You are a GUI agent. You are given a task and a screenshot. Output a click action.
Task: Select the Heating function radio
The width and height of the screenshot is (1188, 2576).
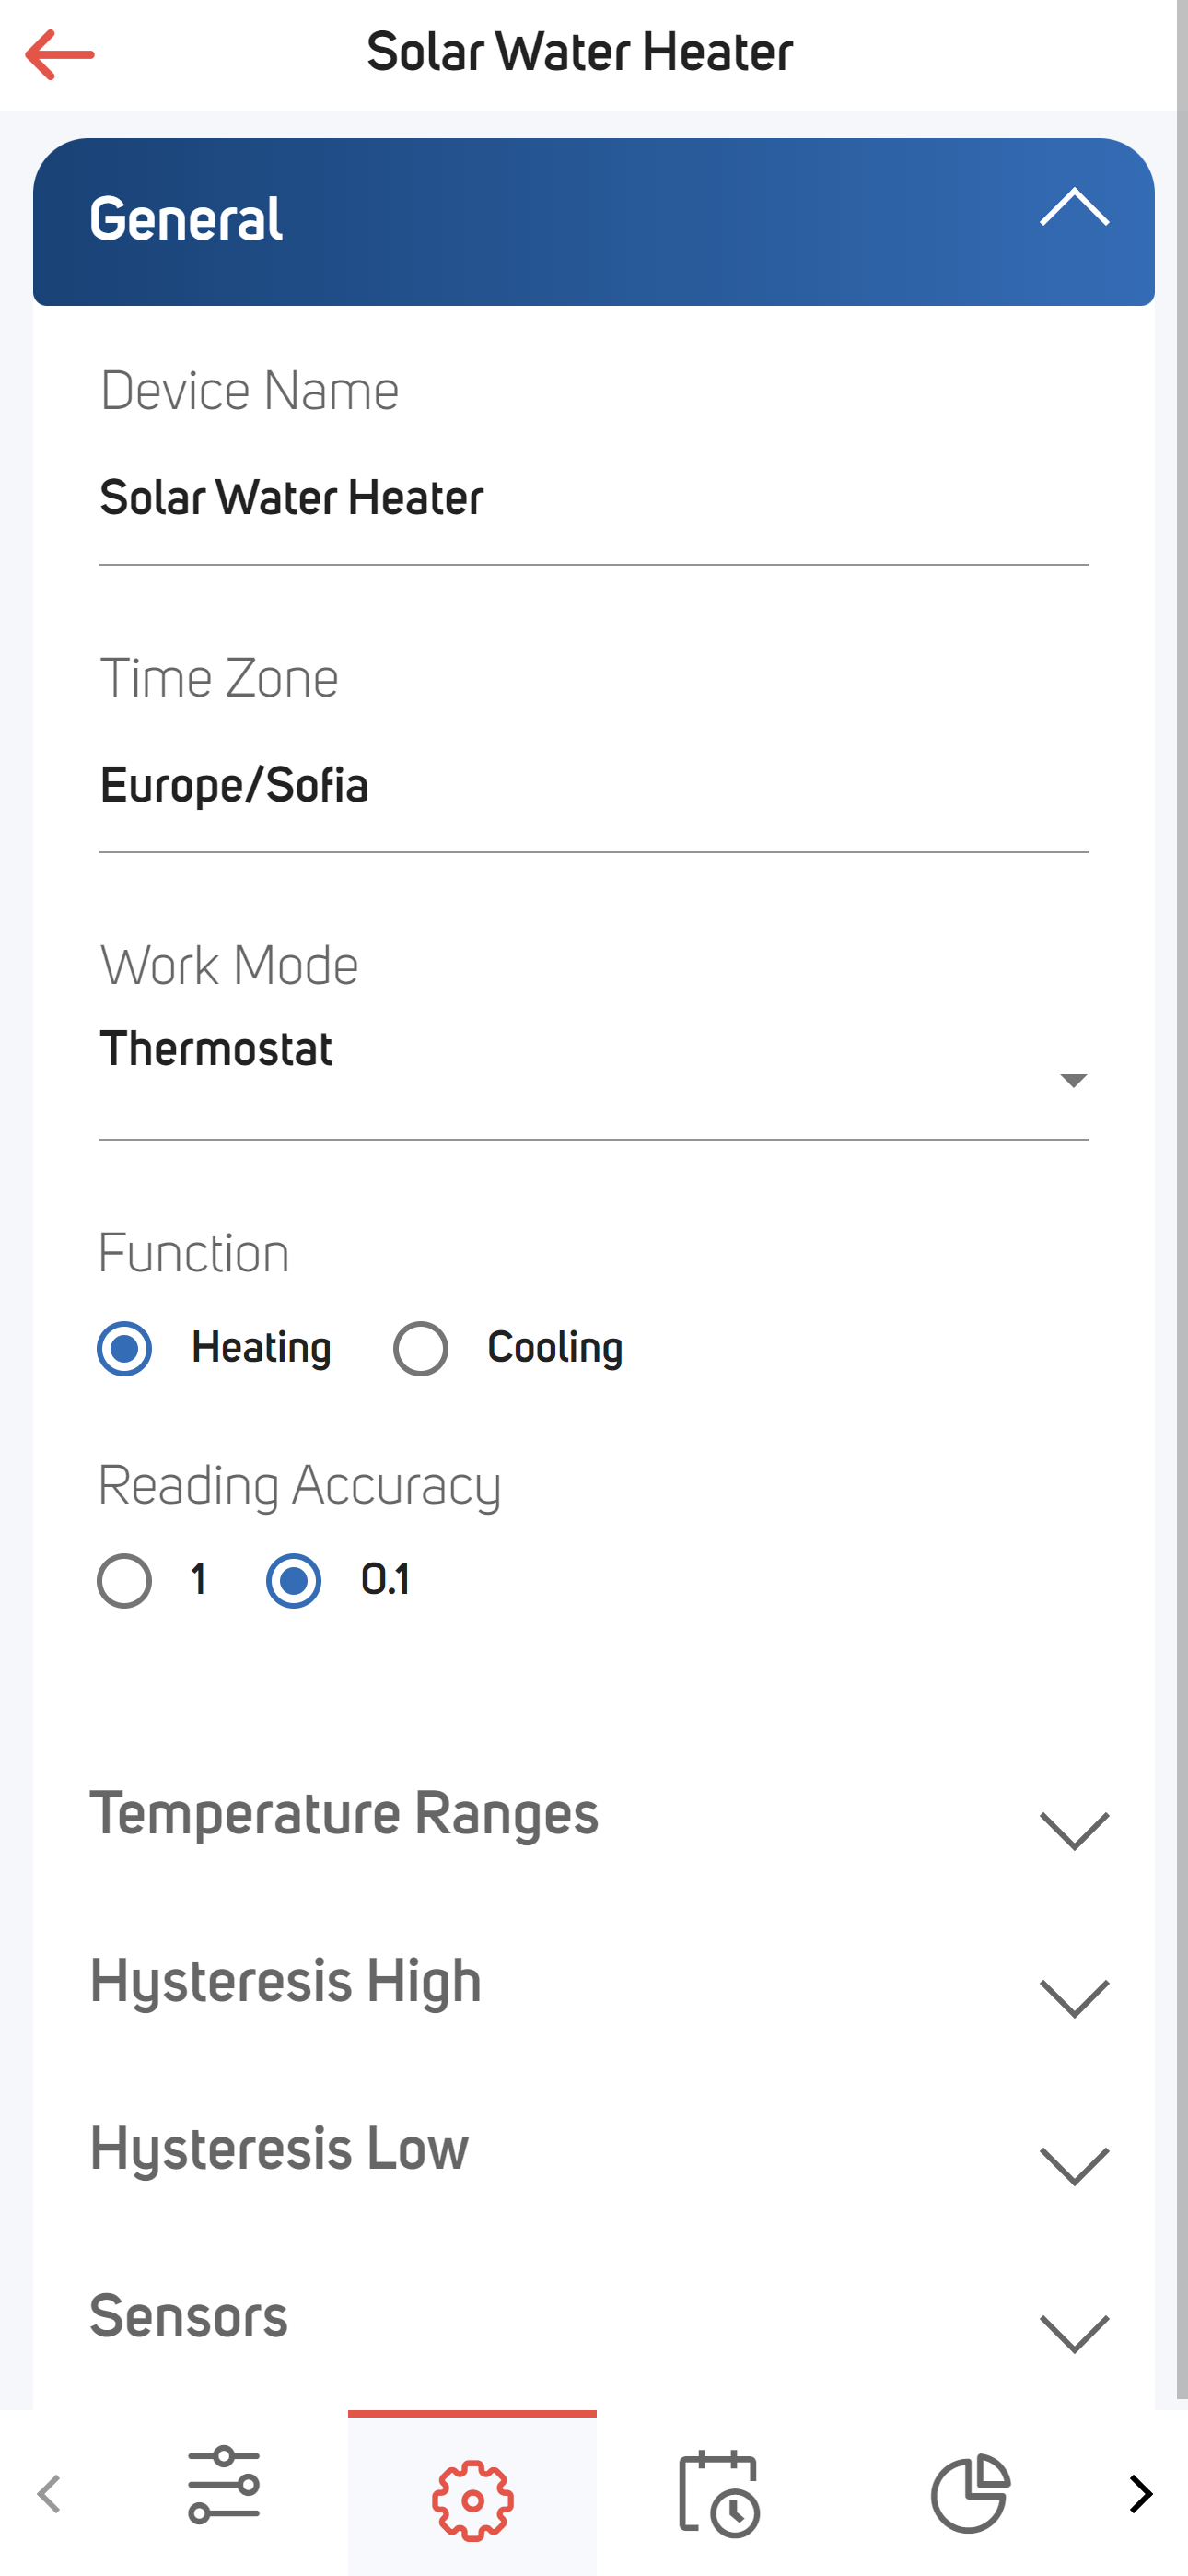click(x=124, y=1348)
